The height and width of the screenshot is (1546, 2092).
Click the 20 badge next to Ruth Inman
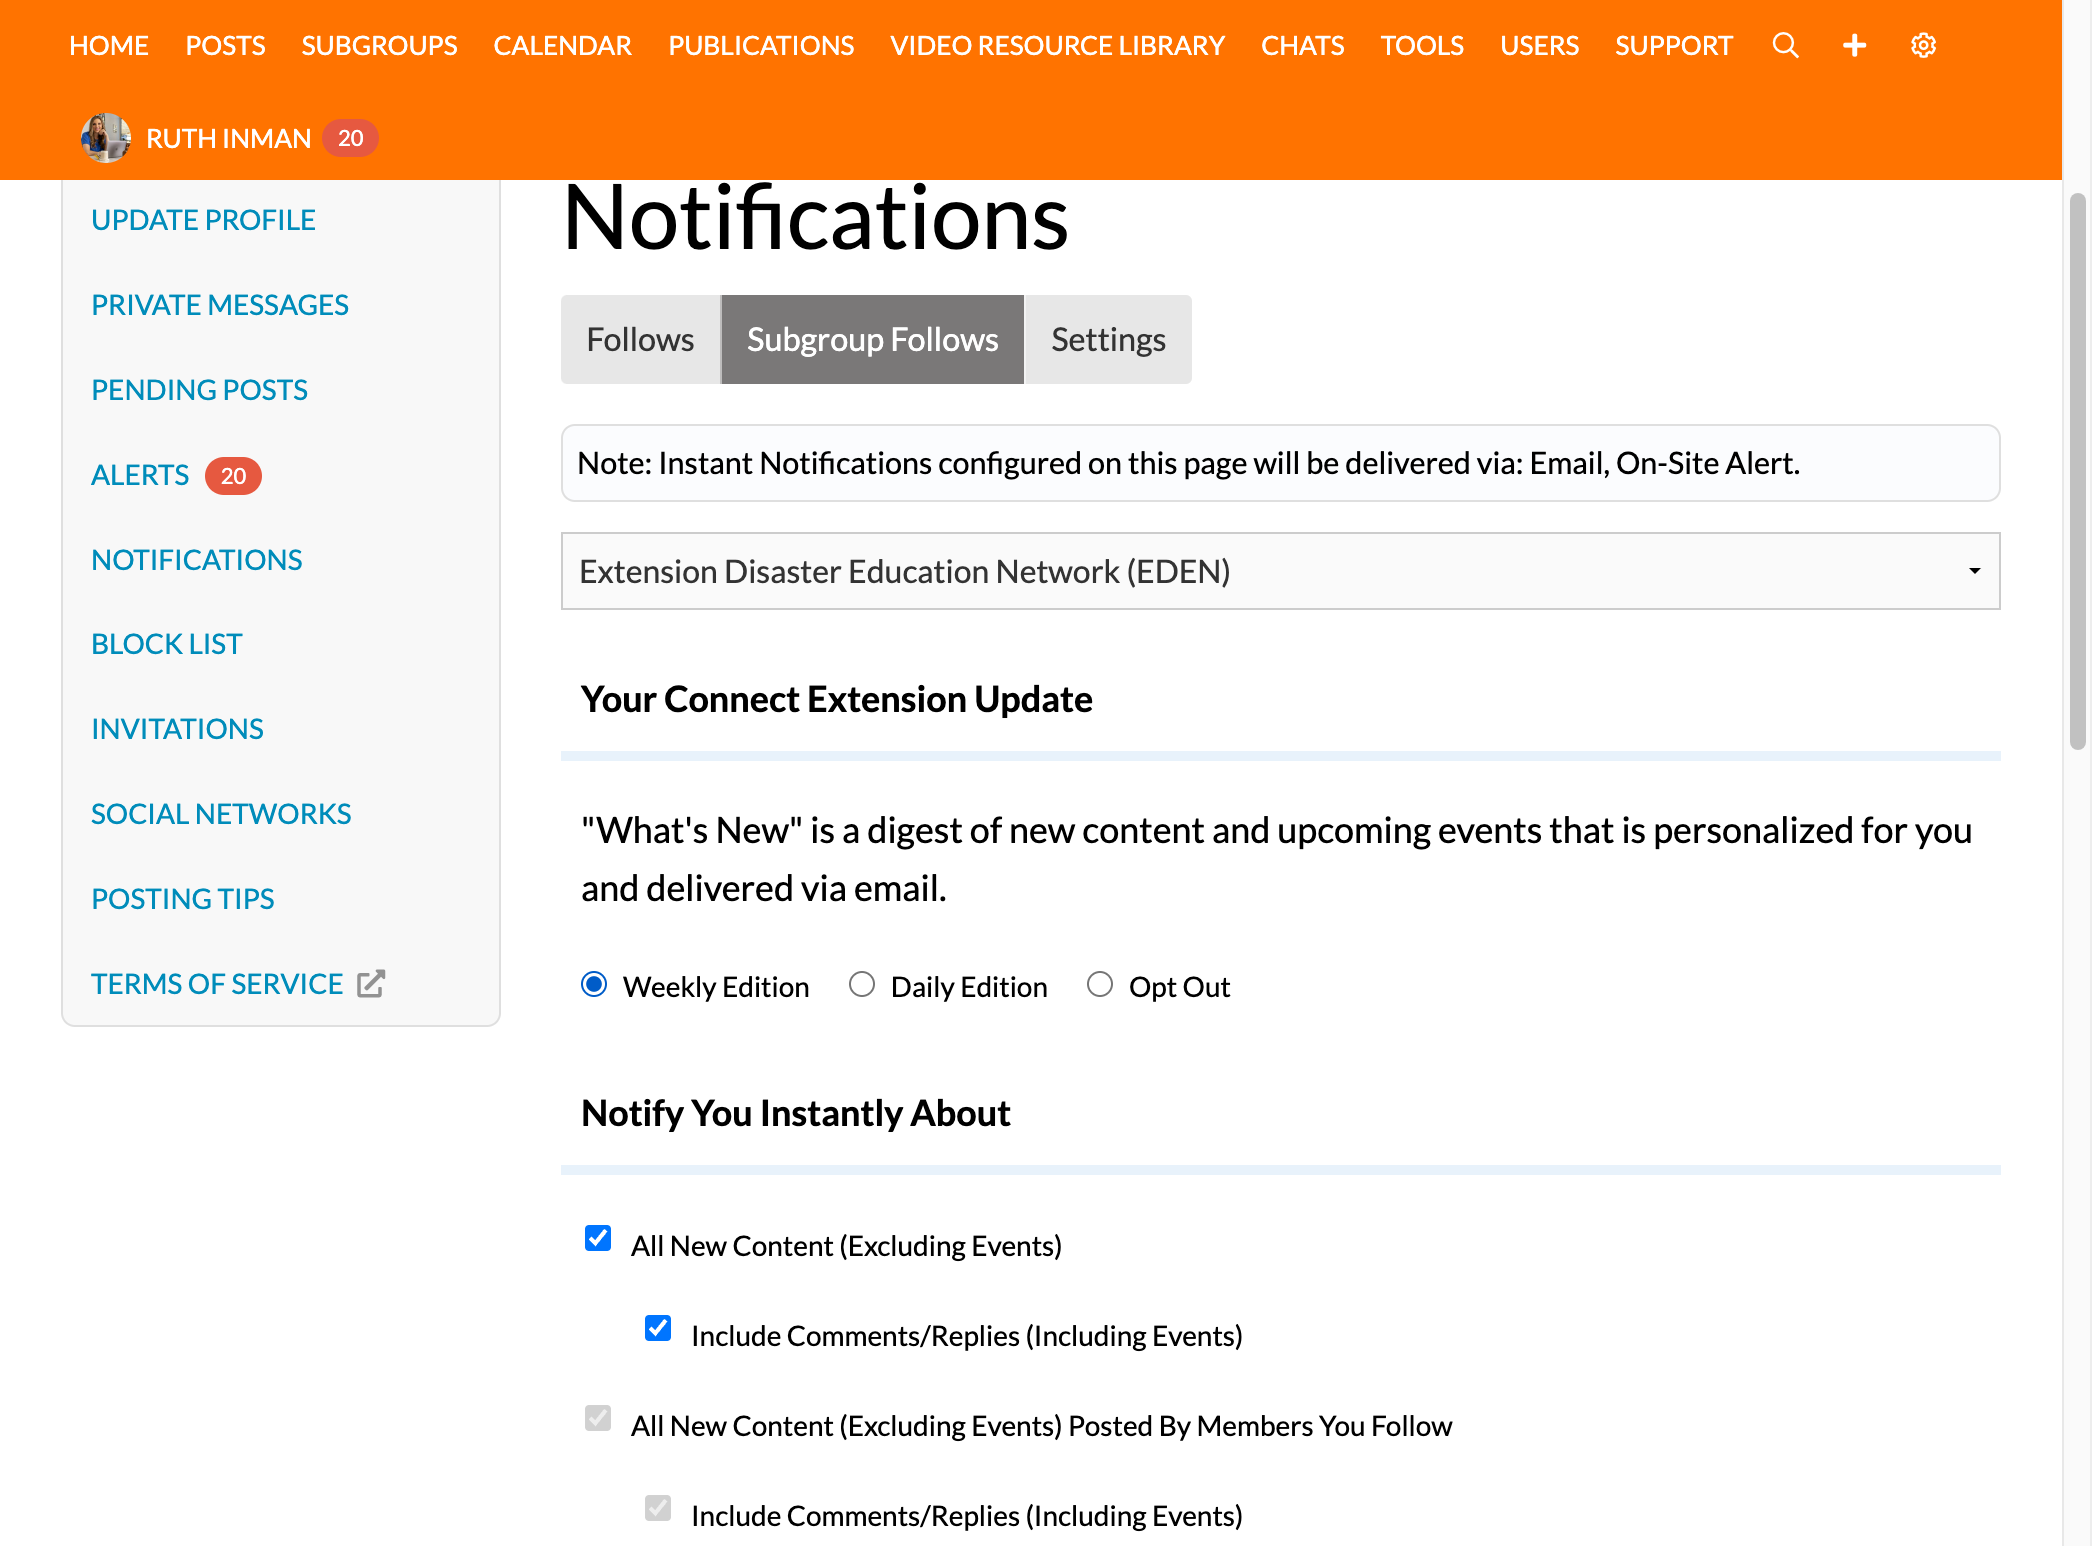(350, 138)
